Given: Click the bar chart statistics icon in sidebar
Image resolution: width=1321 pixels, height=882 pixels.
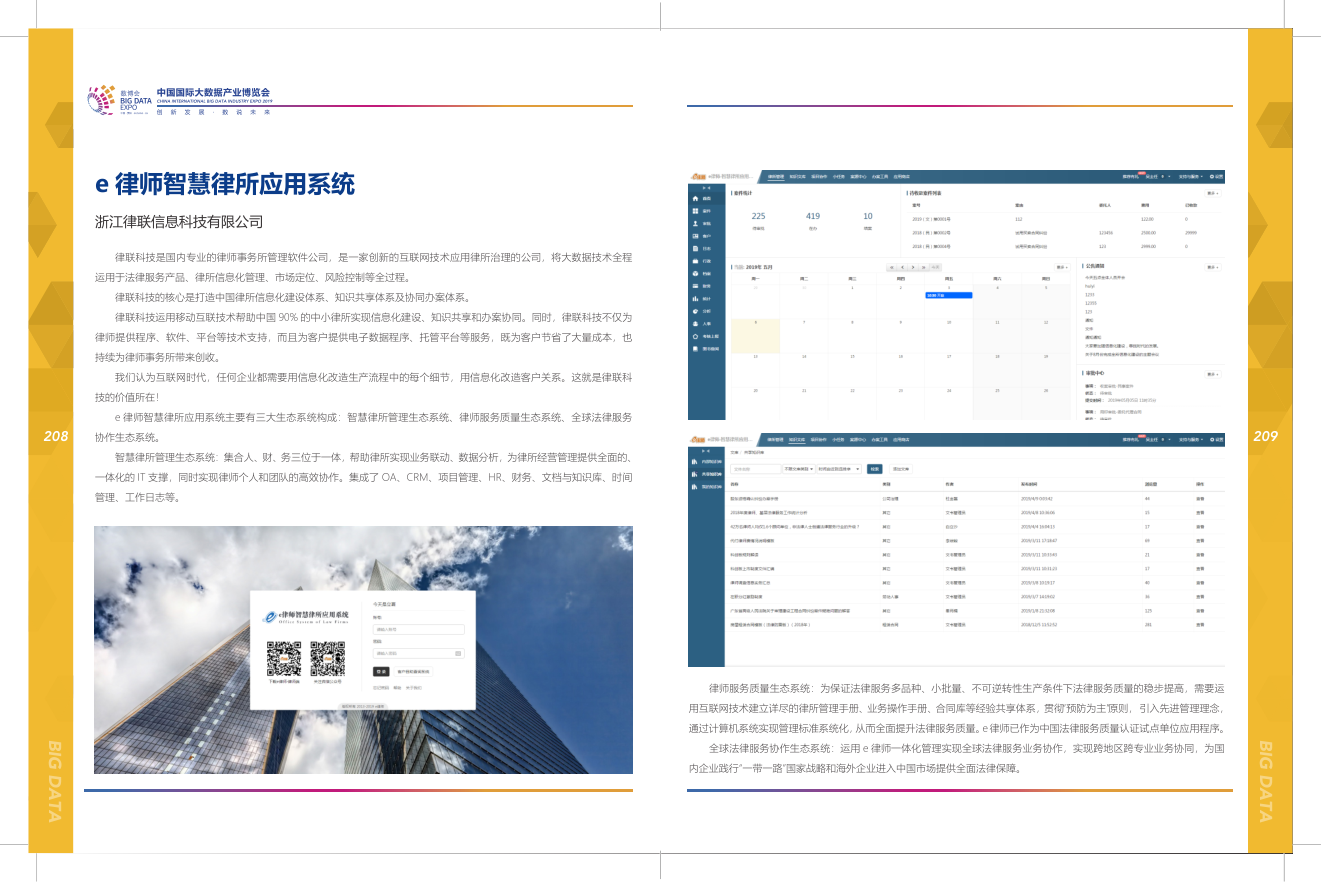Looking at the screenshot, I should pos(695,298).
